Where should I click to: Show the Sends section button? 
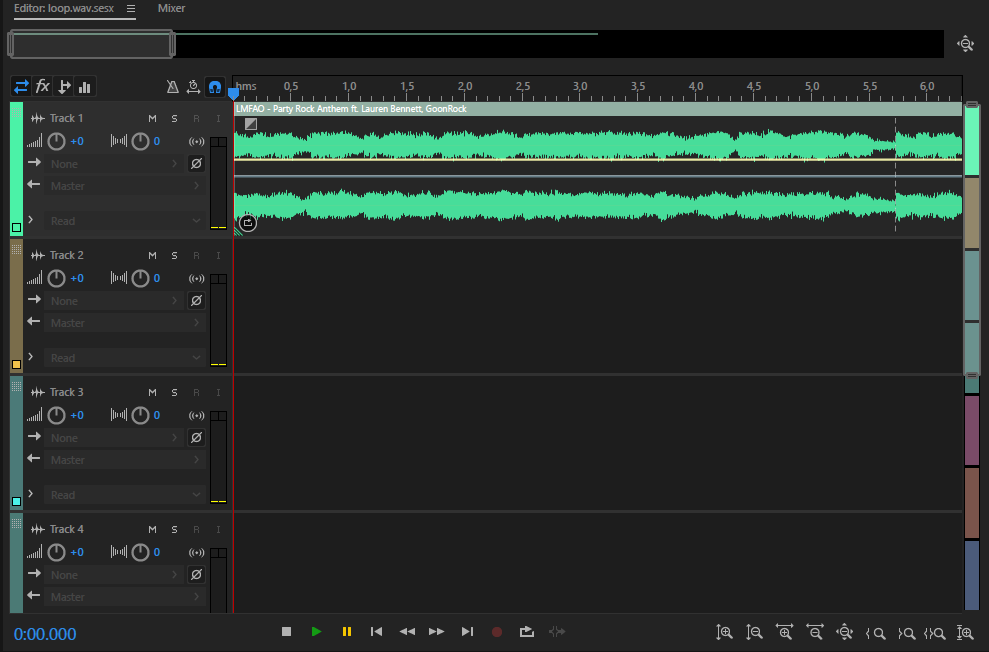coord(64,87)
